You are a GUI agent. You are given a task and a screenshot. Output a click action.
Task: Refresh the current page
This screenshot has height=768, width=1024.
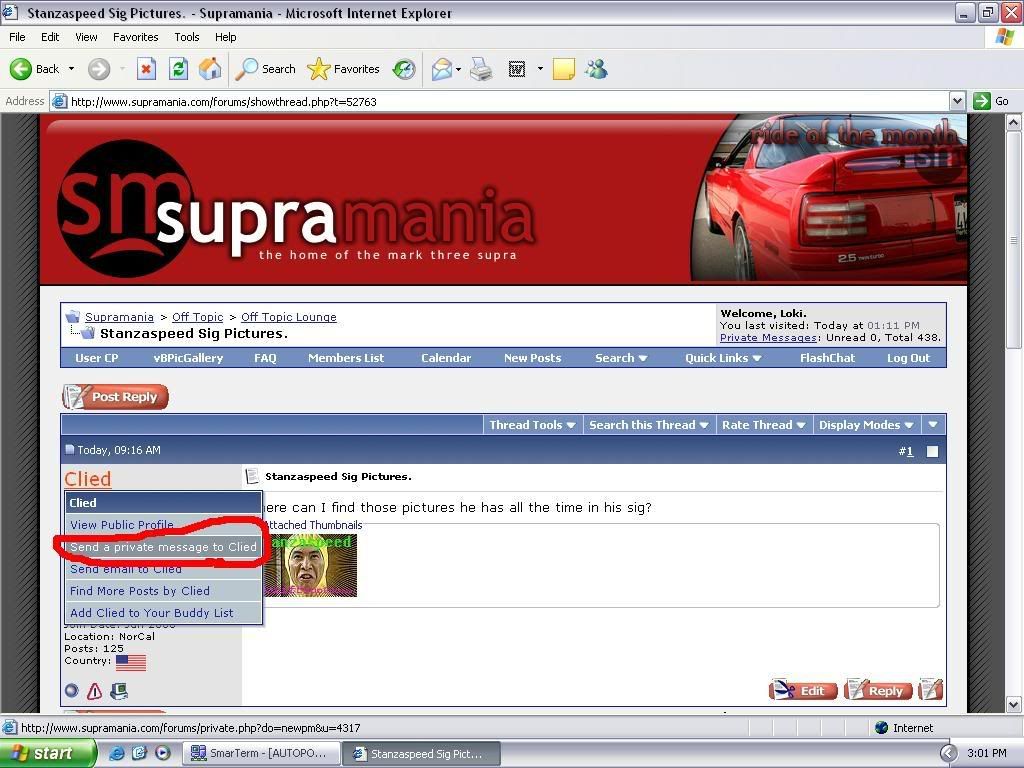coord(178,69)
